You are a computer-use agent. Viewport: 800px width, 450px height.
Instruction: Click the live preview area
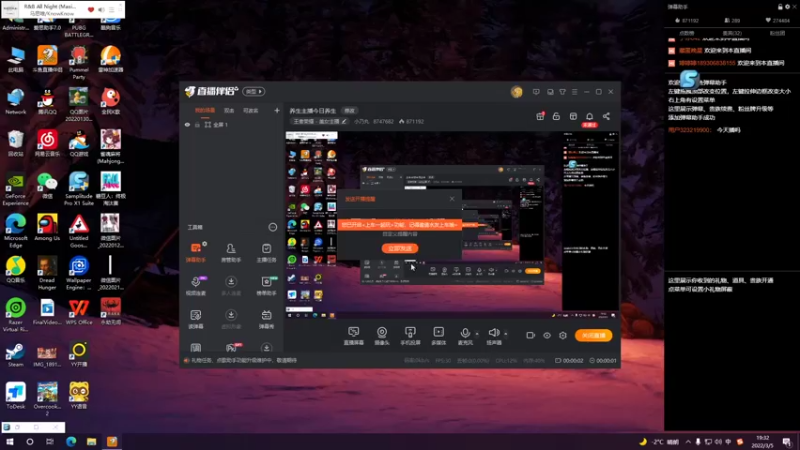coord(452,225)
